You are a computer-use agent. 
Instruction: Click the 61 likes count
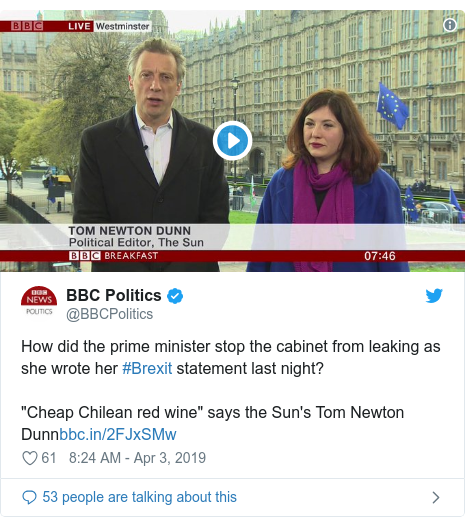tap(49, 458)
